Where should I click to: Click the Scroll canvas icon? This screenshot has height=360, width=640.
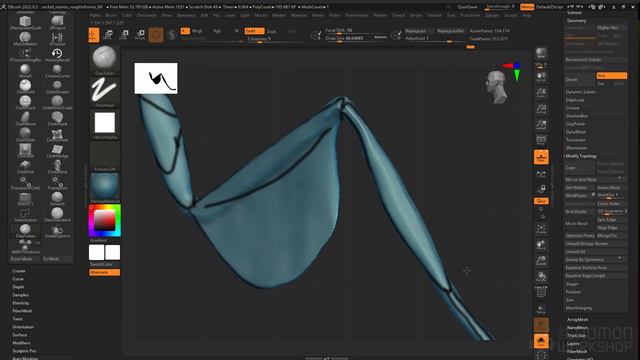point(541,77)
